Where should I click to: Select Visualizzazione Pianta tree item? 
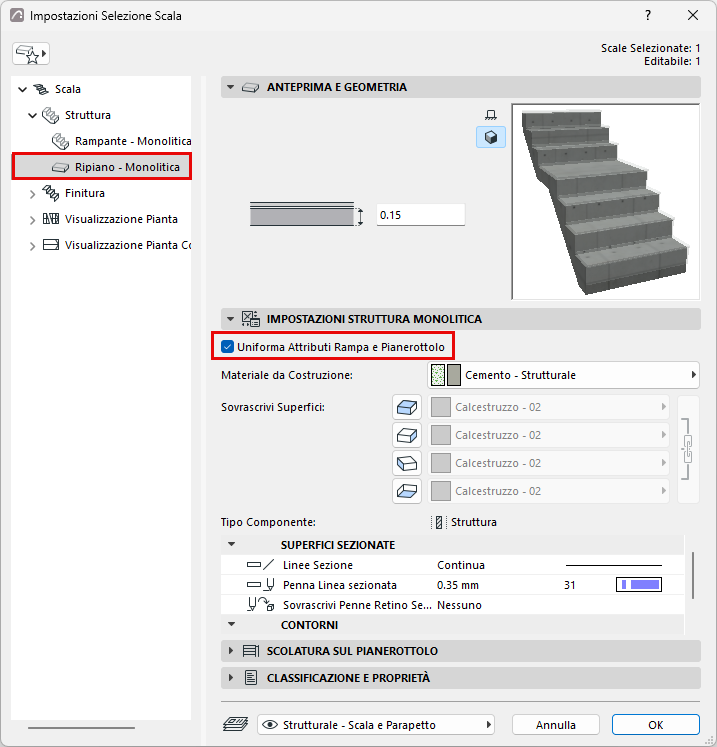click(x=121, y=219)
